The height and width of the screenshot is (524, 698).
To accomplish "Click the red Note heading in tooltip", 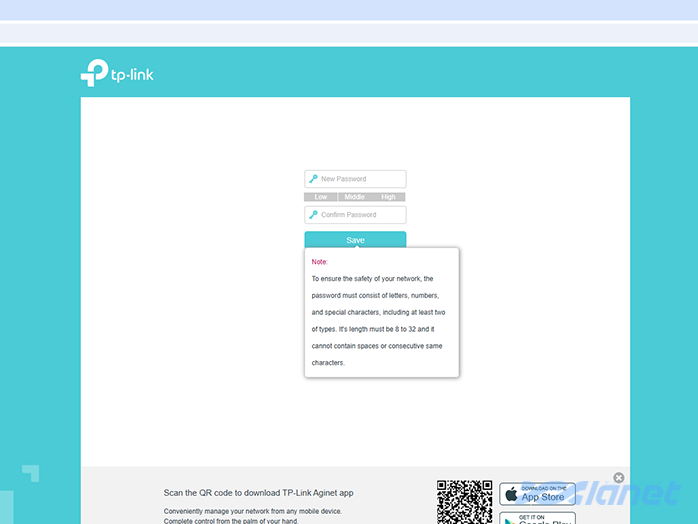I will pyautogui.click(x=320, y=262).
